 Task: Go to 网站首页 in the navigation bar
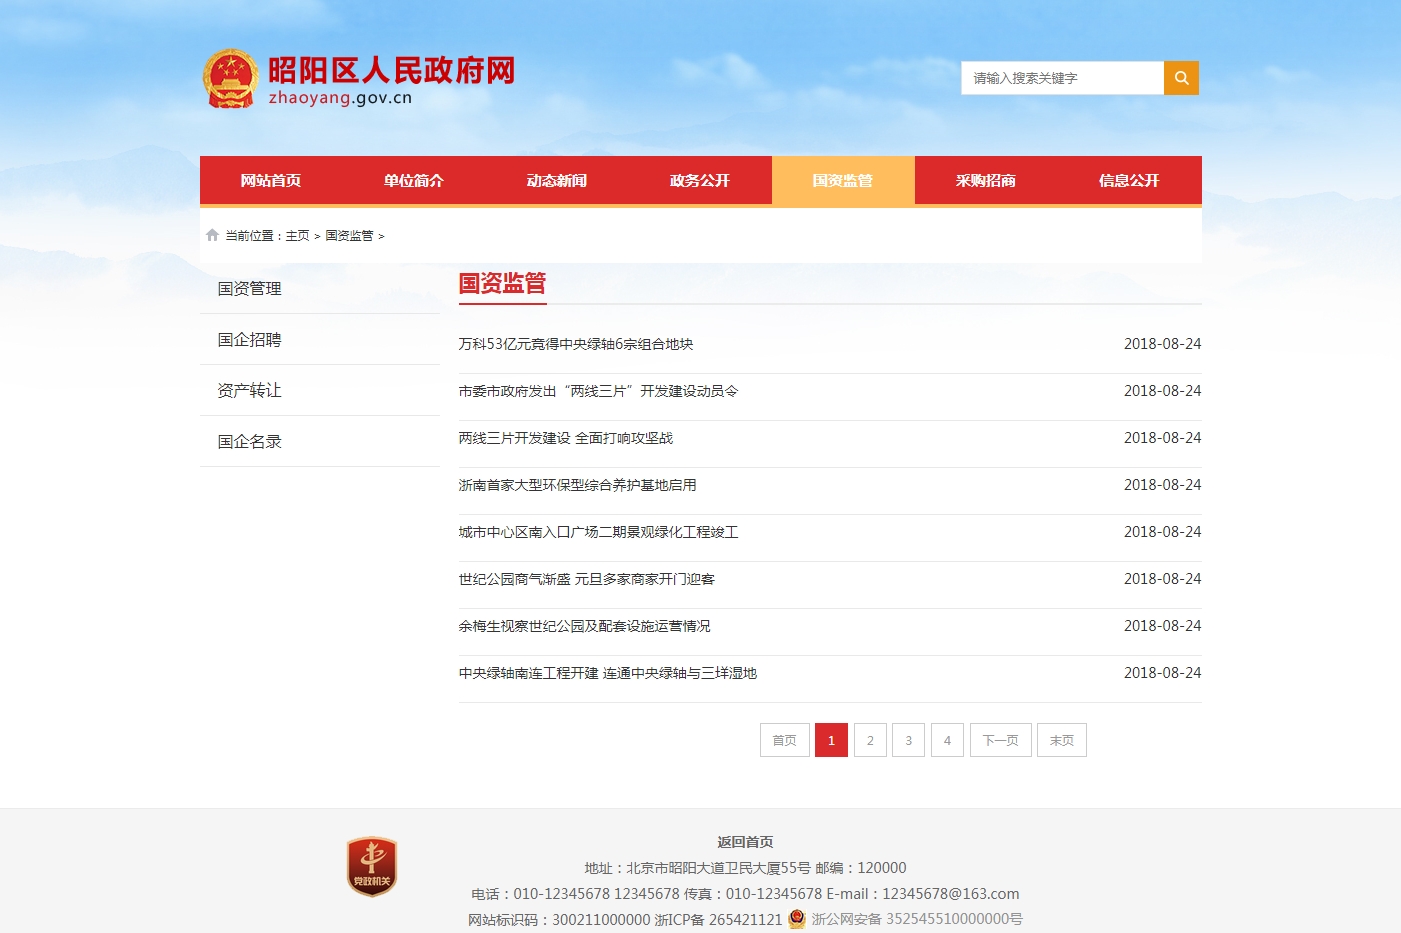pyautogui.click(x=270, y=181)
